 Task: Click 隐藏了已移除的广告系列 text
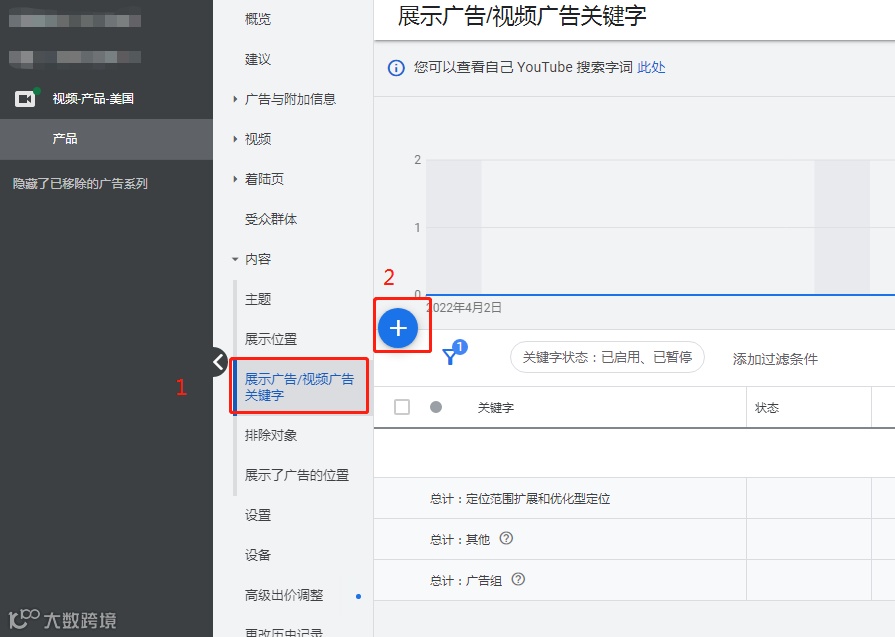click(80, 184)
